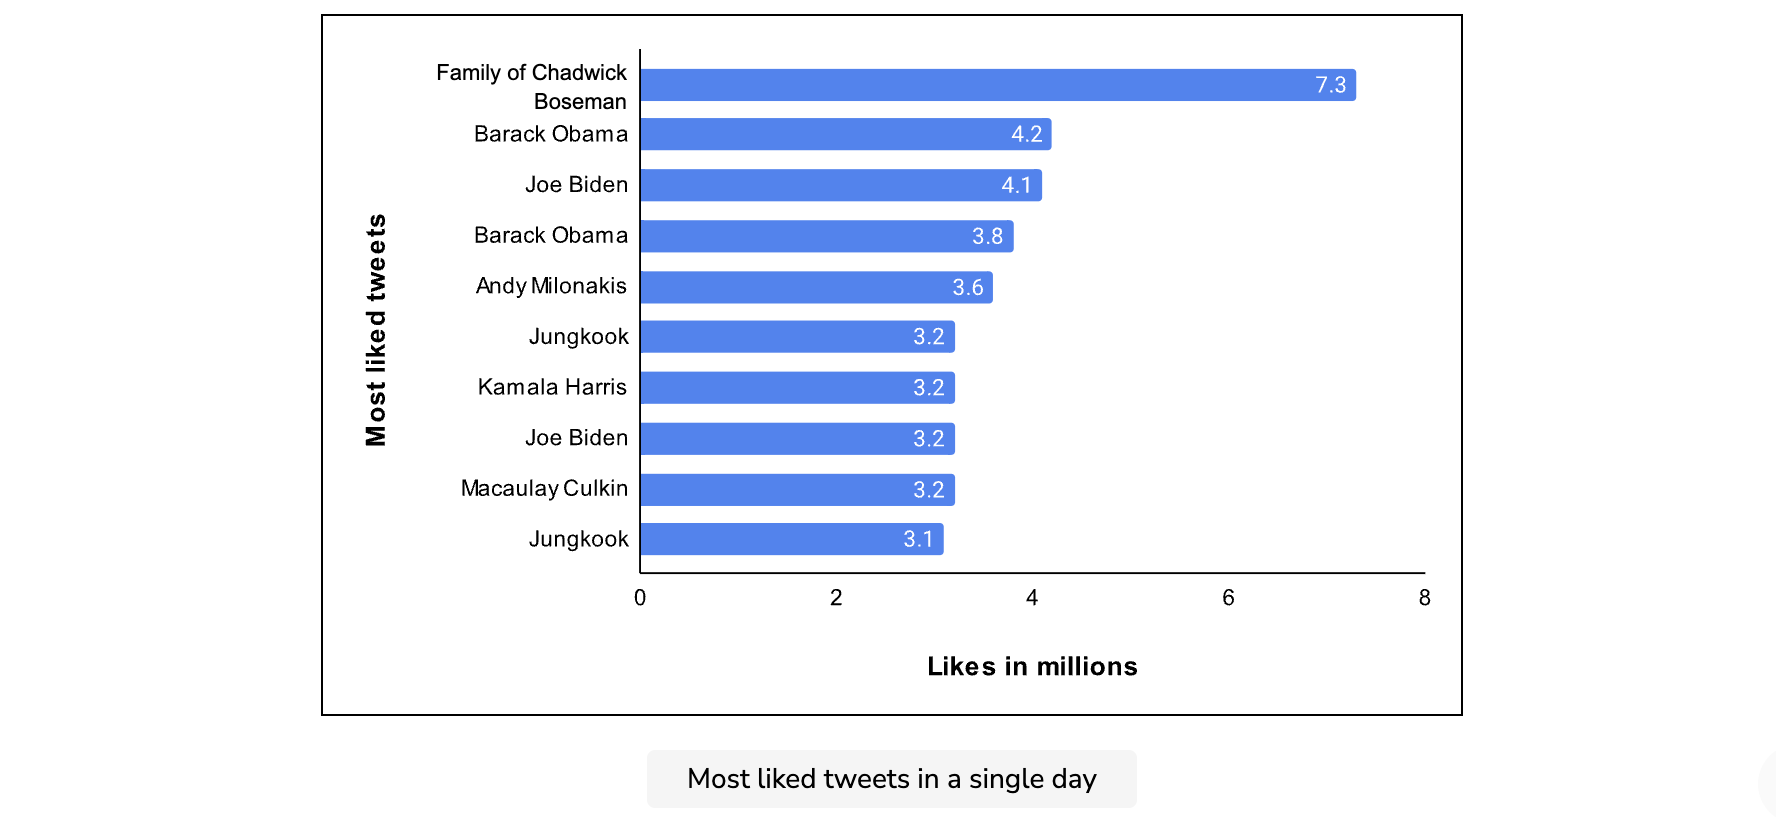Select the Joe Biden 3.2 bar
1776x820 pixels.
click(x=798, y=439)
